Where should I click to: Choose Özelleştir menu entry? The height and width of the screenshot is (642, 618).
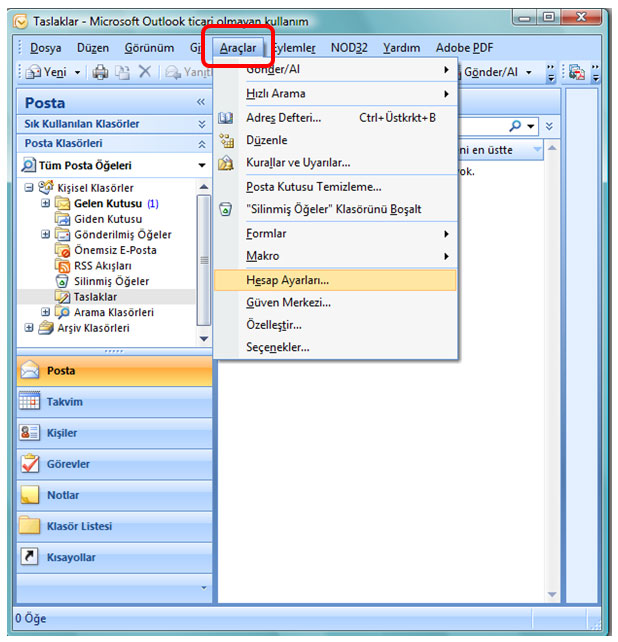335,325
